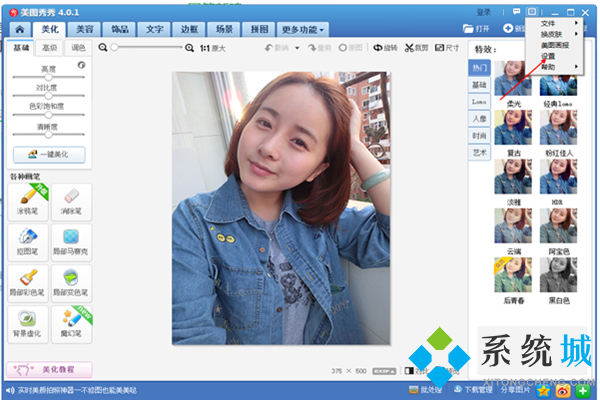Select the 时尚 effects category
600x400 pixels.
[479, 136]
